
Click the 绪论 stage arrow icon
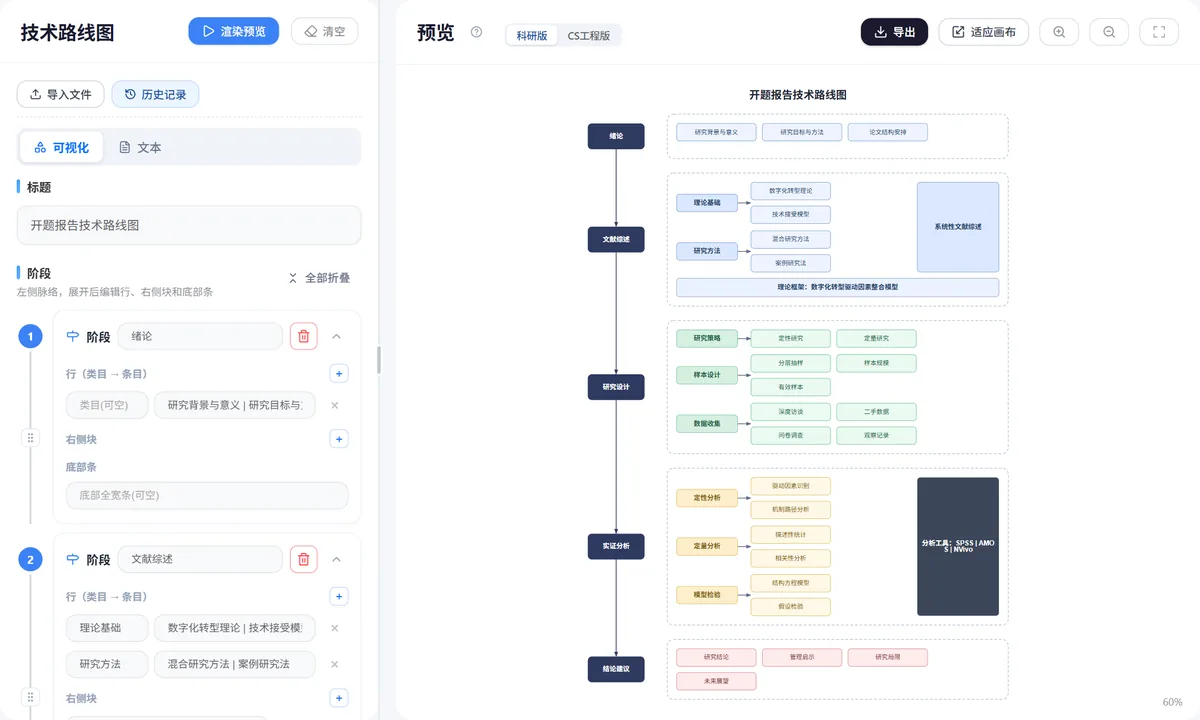pyautogui.click(x=72, y=336)
